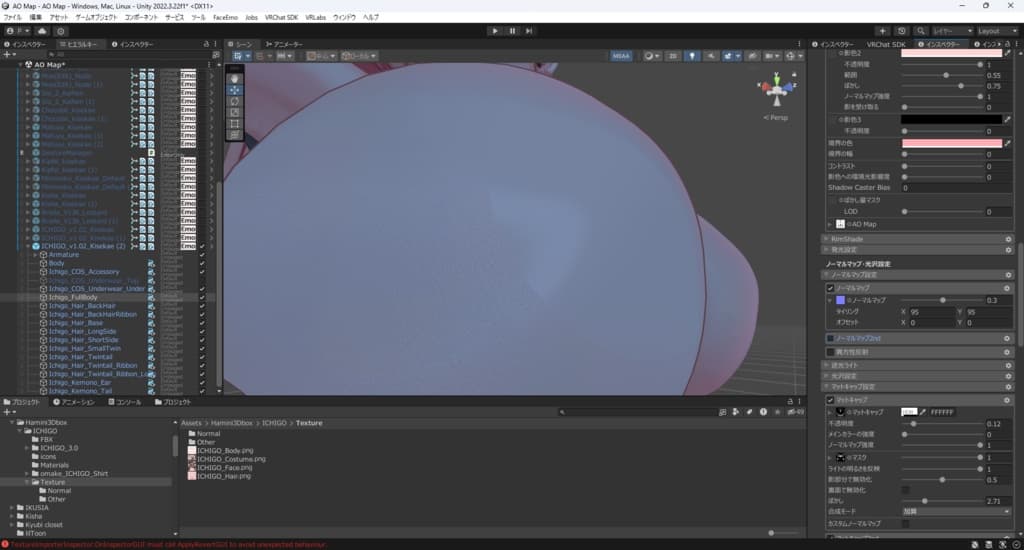Toggle scene lighting lightbulb icon
Screen dimensions: 1024x550
click(x=690, y=56)
